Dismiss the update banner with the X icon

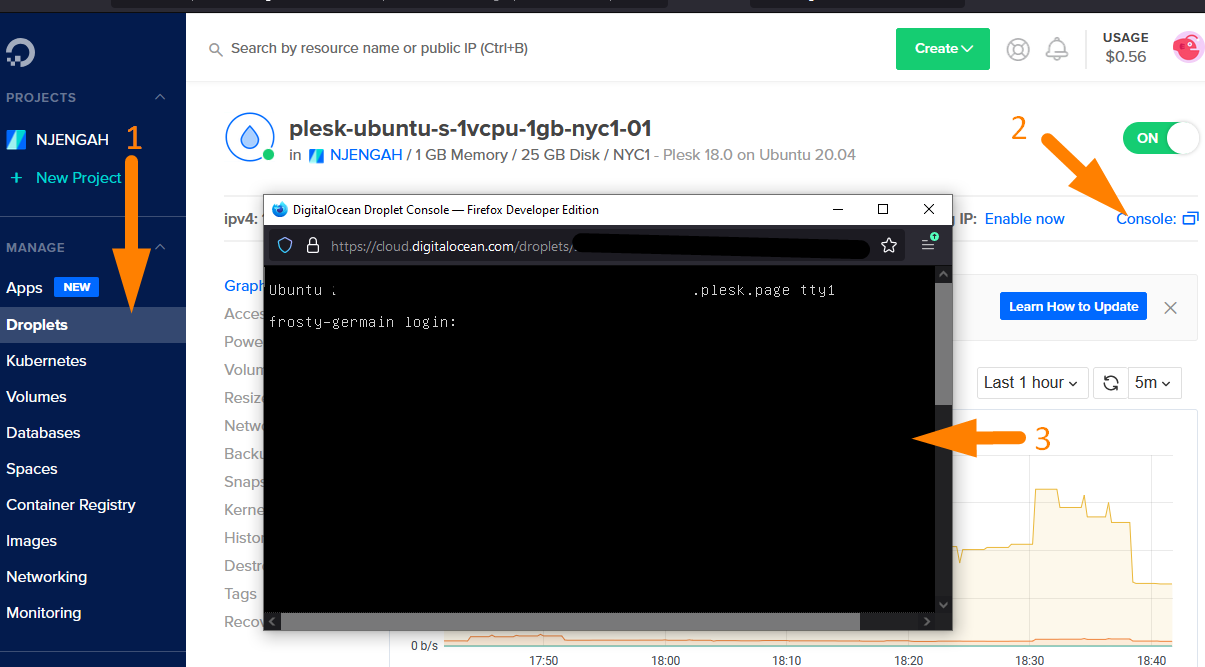1171,307
